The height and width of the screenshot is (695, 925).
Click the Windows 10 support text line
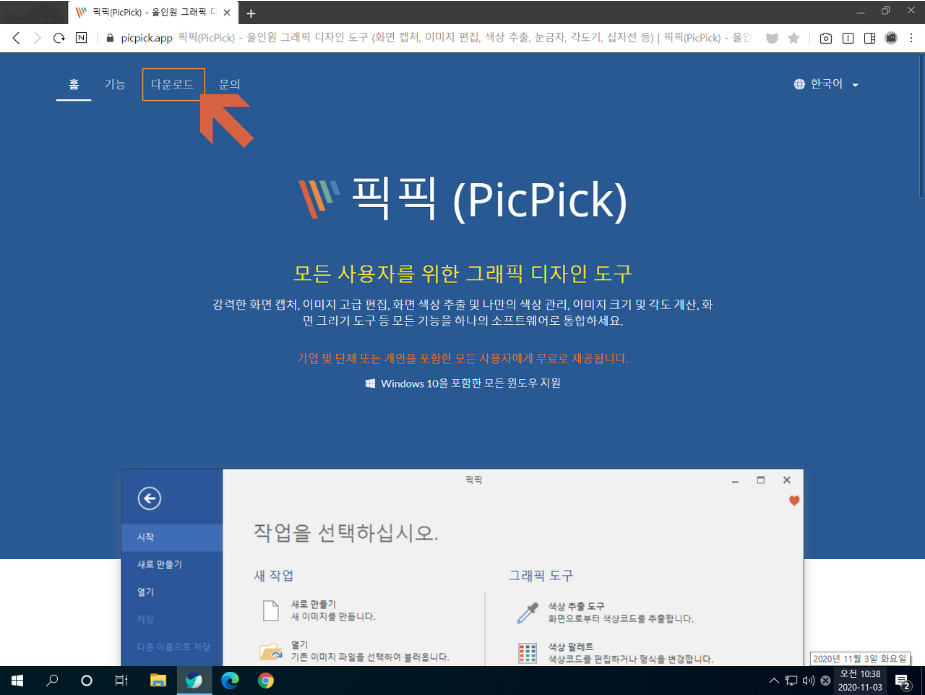pos(463,383)
